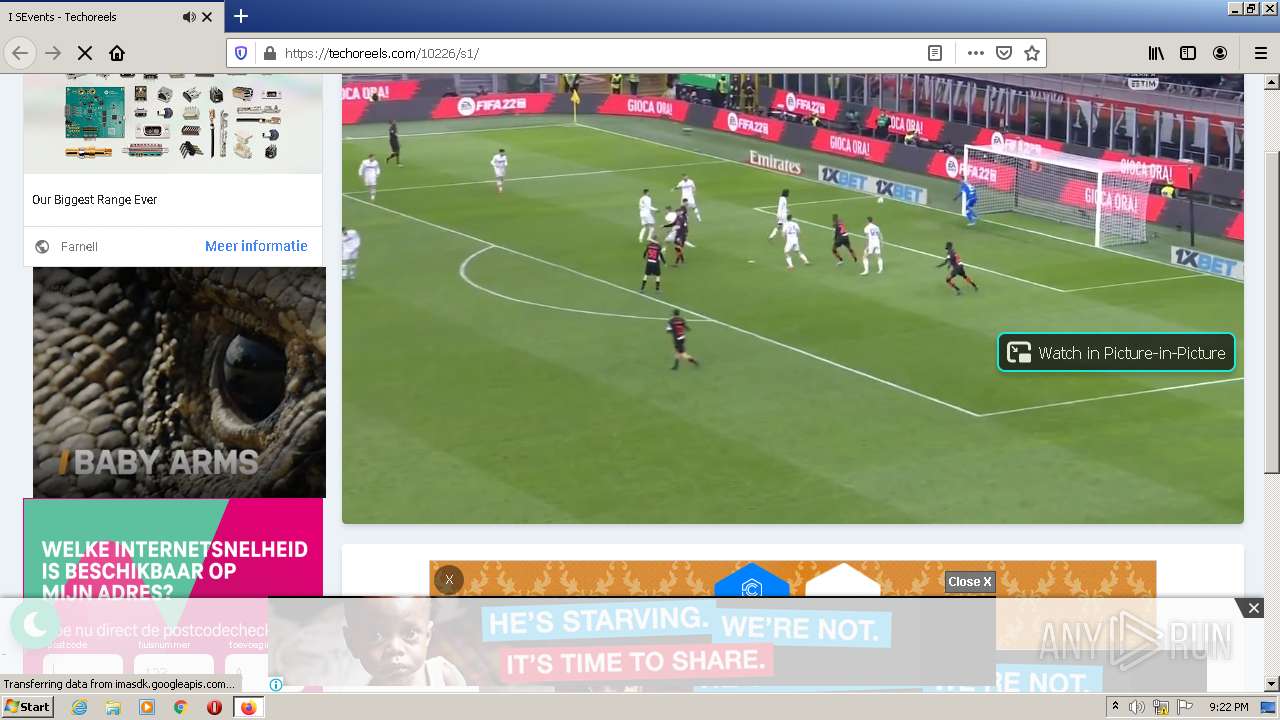Close the bottom banner overlay
The width and height of the screenshot is (1280, 720).
coord(1253,608)
